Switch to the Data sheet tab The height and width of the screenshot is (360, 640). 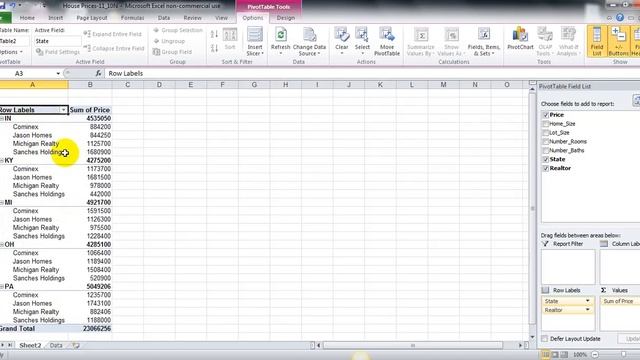(56, 345)
